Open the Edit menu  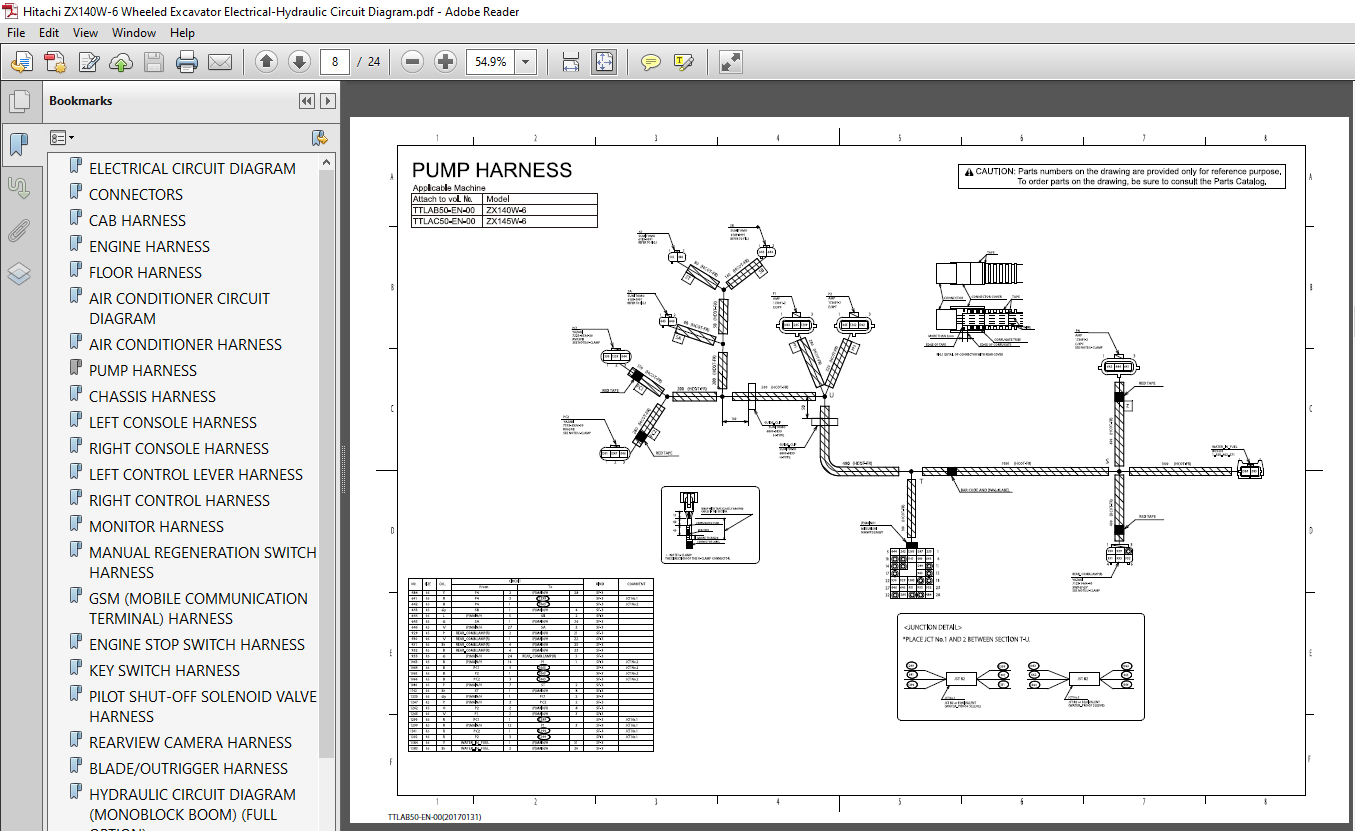49,33
